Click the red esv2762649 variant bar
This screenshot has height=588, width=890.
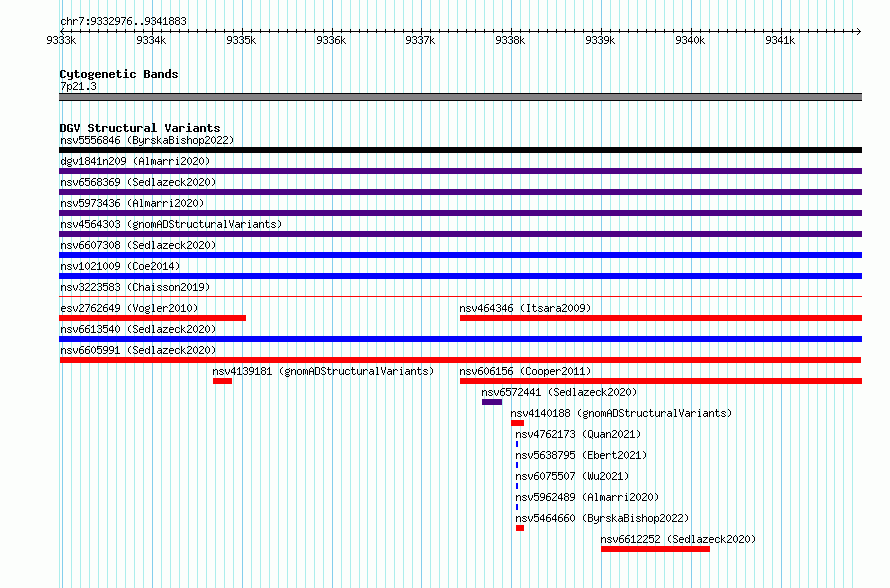(153, 318)
